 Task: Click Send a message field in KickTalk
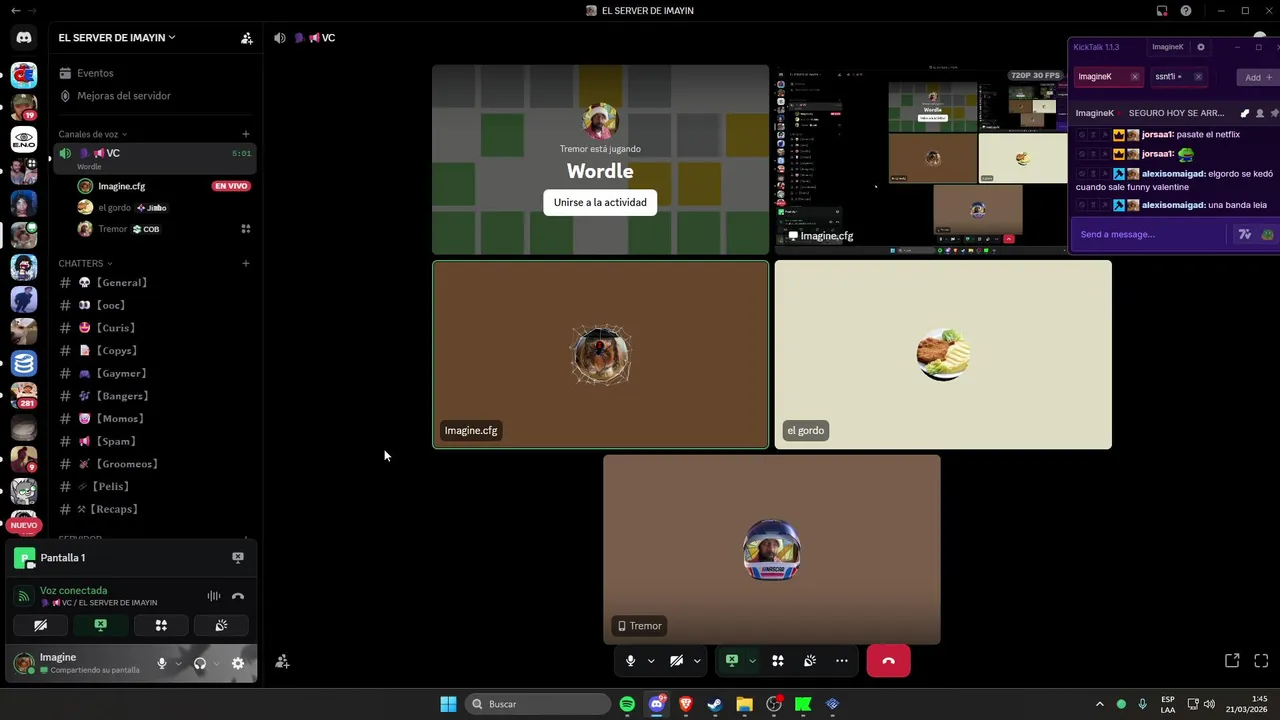(x=1150, y=234)
